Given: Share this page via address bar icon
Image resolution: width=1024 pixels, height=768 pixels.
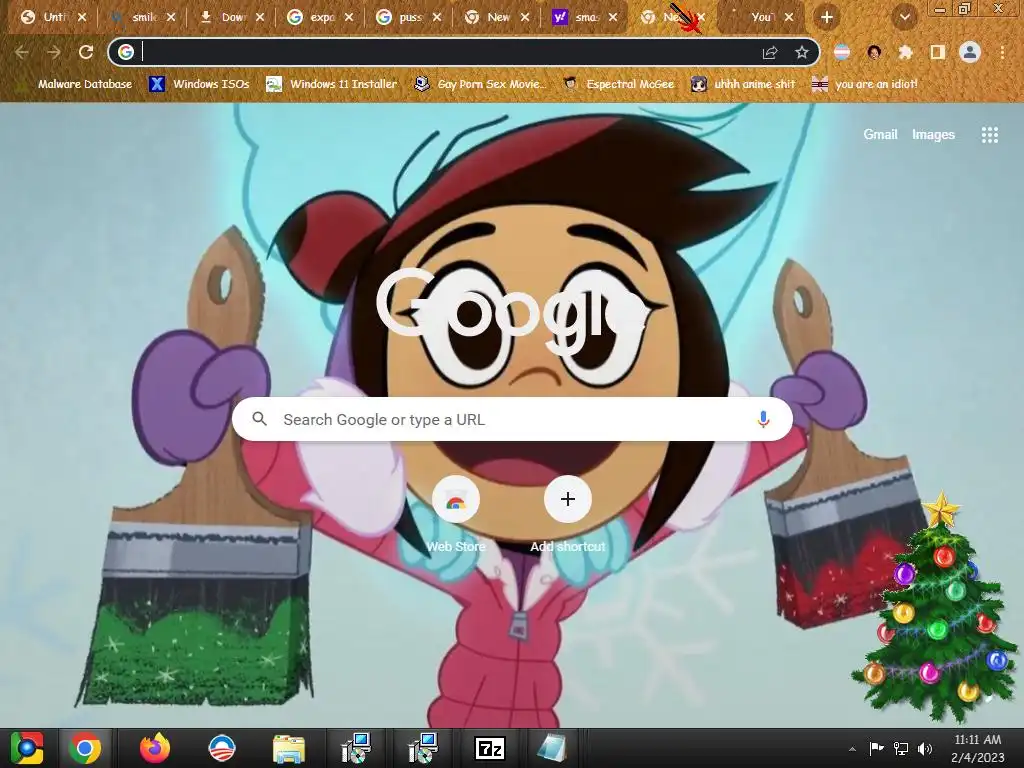Looking at the screenshot, I should (x=770, y=52).
